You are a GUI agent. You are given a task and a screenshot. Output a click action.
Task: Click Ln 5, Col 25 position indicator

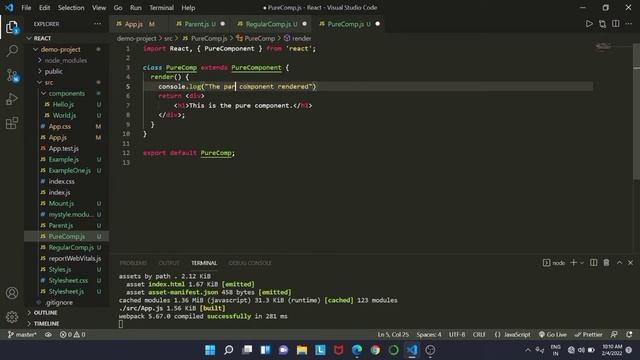(x=393, y=334)
